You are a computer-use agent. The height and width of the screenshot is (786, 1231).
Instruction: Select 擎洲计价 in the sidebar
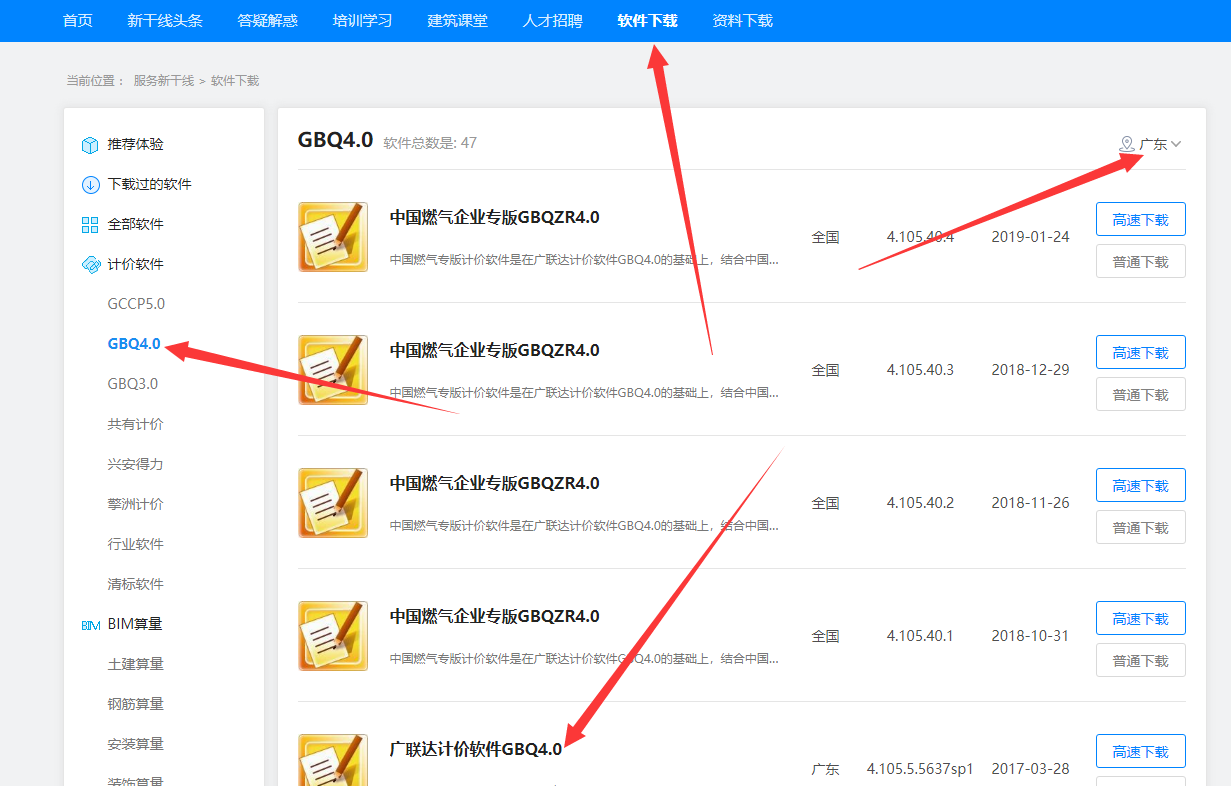point(136,504)
